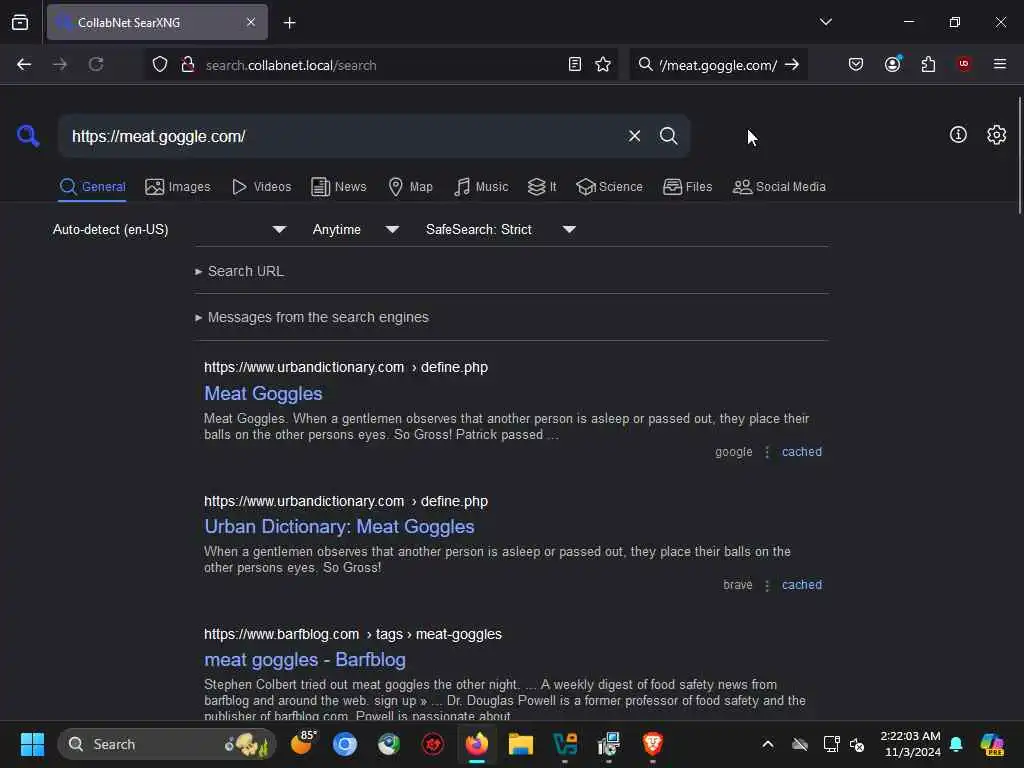Click the page vertical scrollbar
Image resolution: width=1024 pixels, height=768 pixels.
[x=1019, y=154]
